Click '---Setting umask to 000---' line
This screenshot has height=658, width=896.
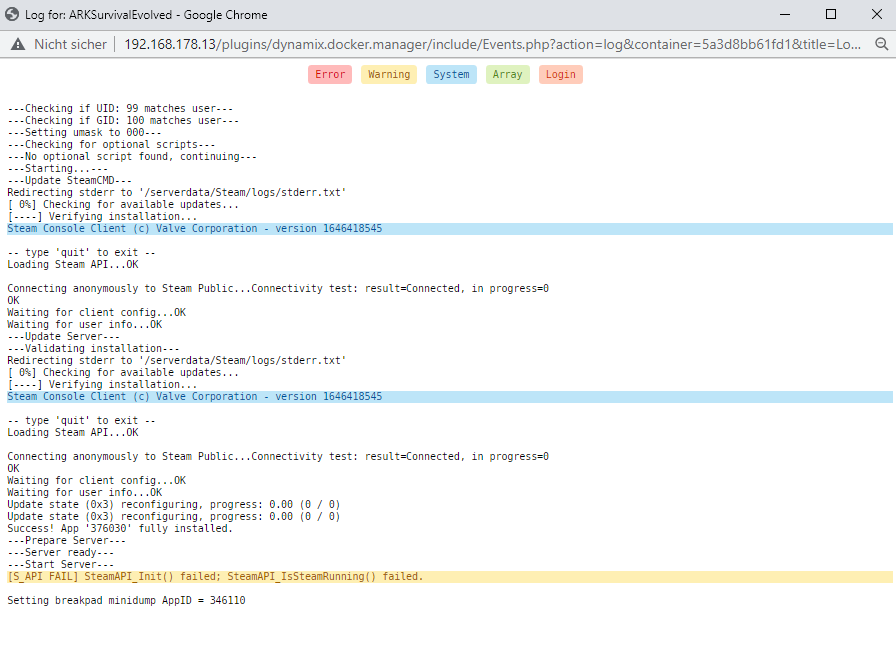(84, 133)
